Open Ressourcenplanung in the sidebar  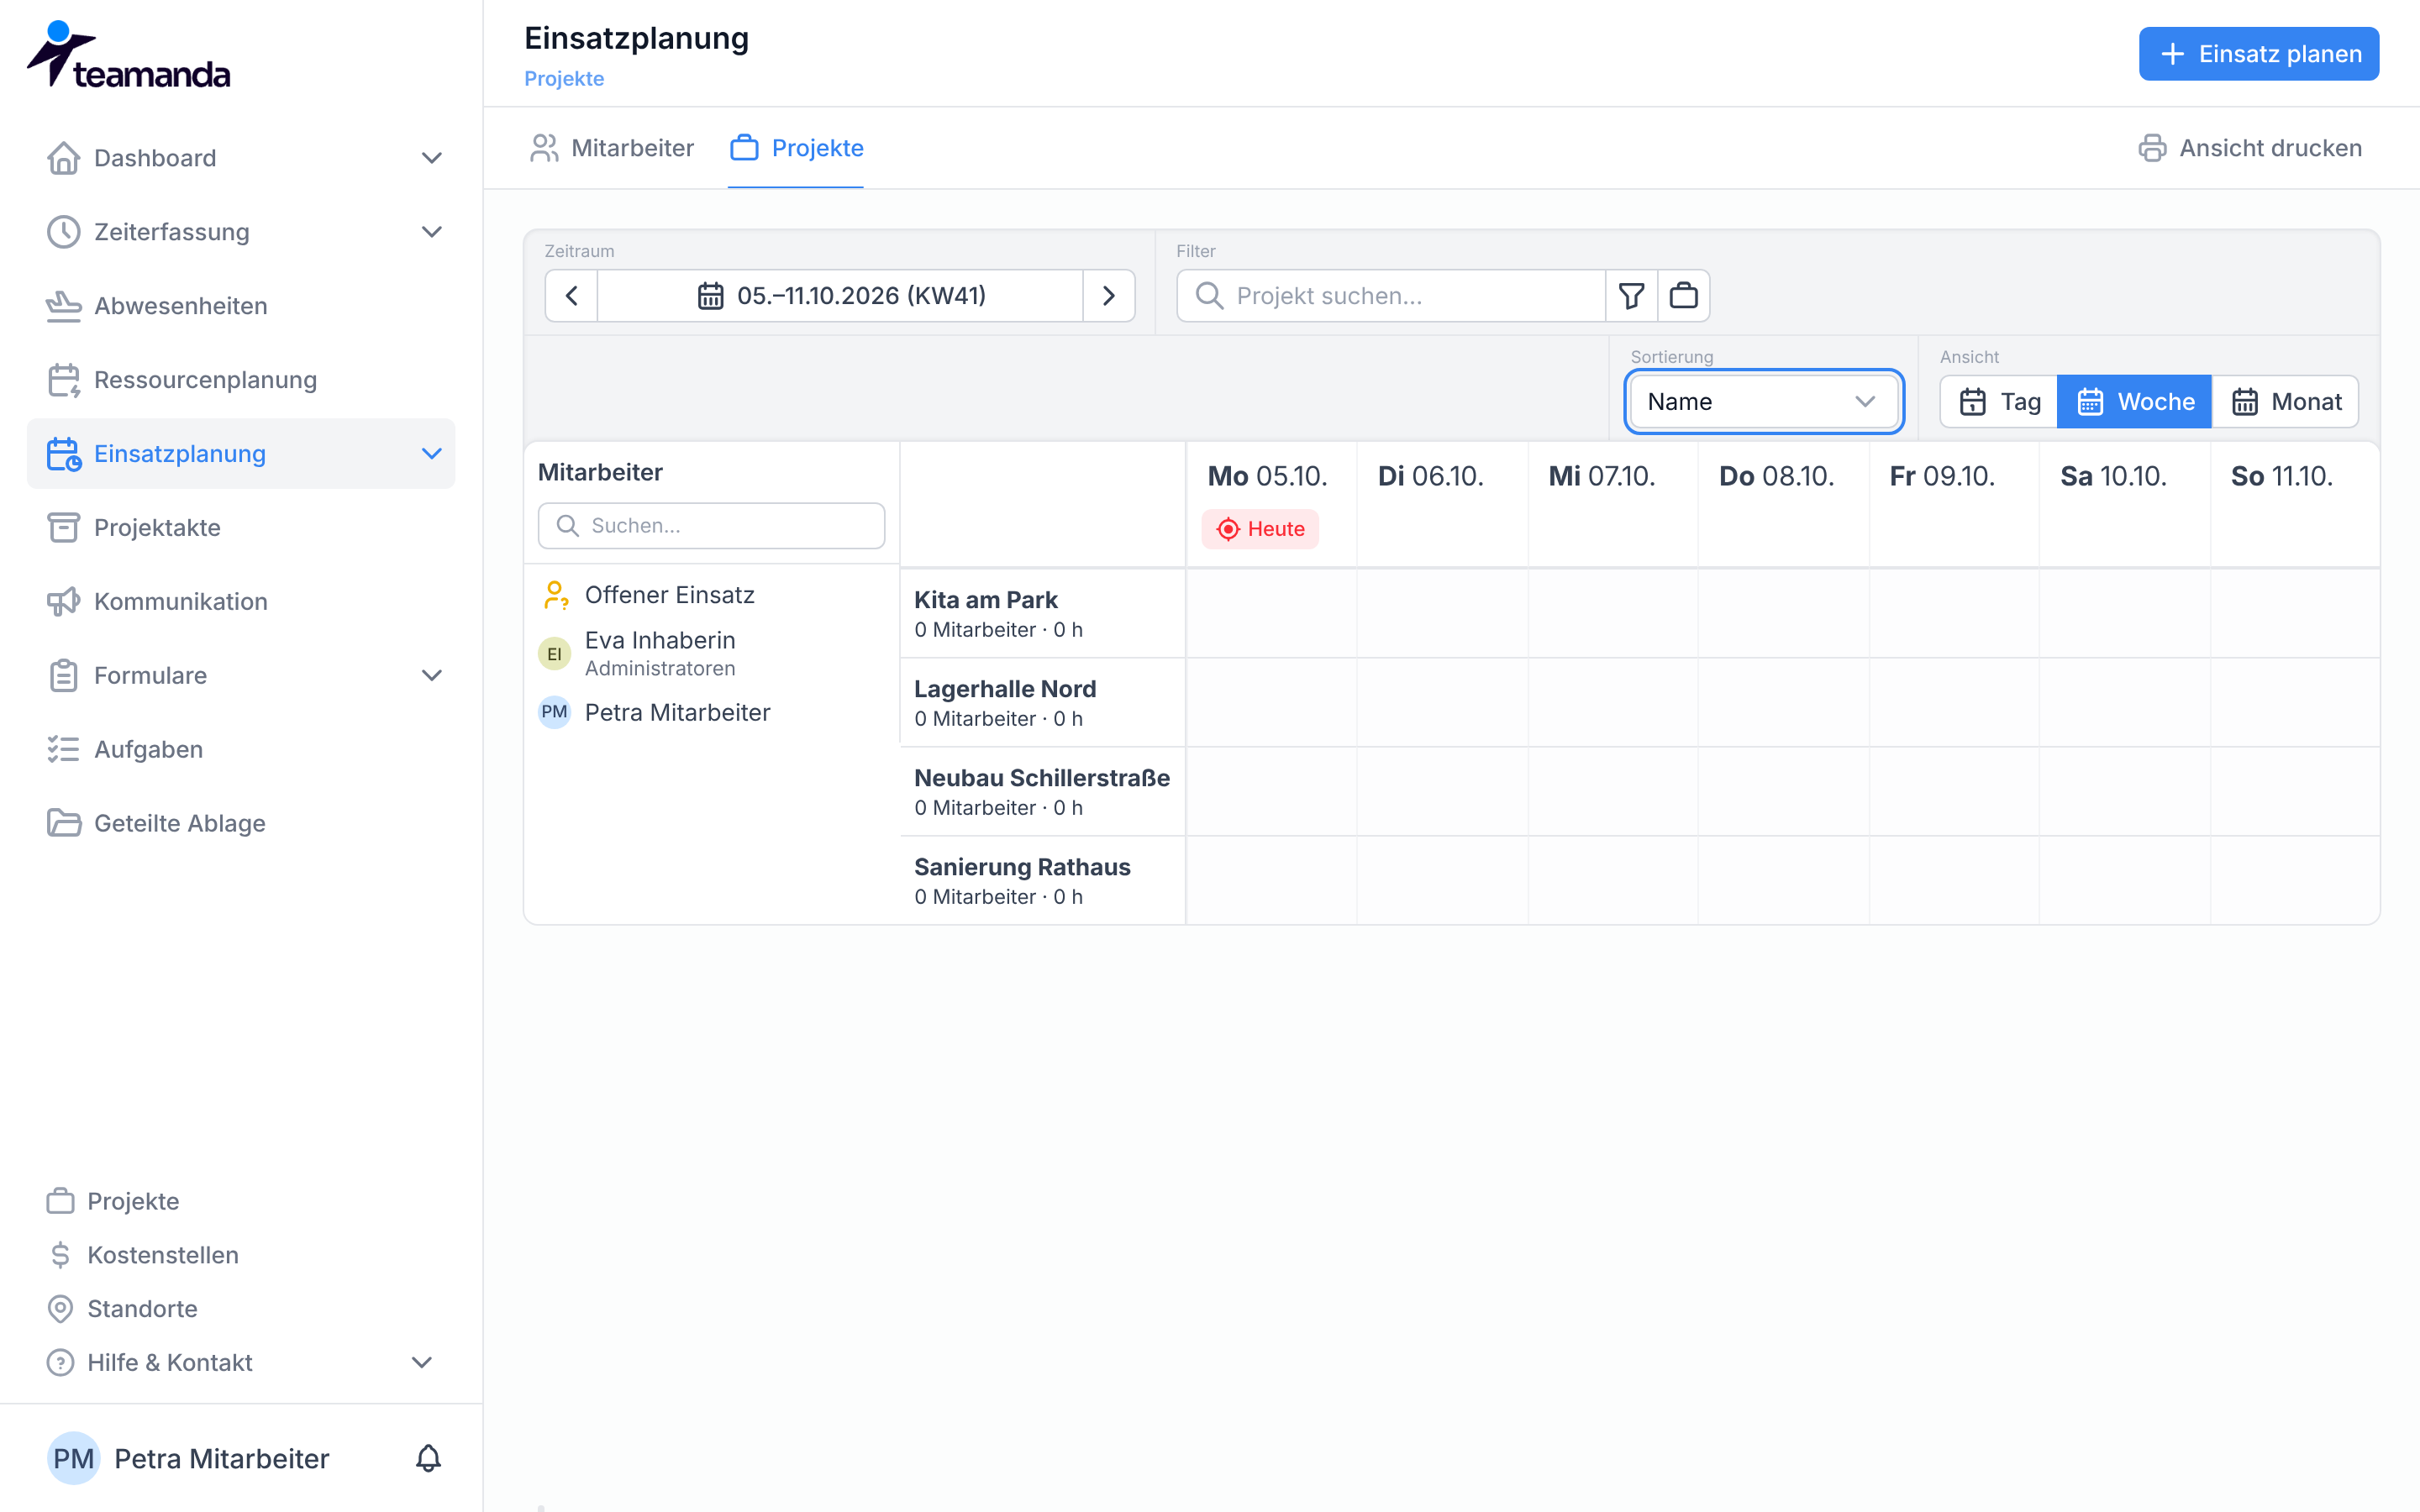pyautogui.click(x=241, y=380)
